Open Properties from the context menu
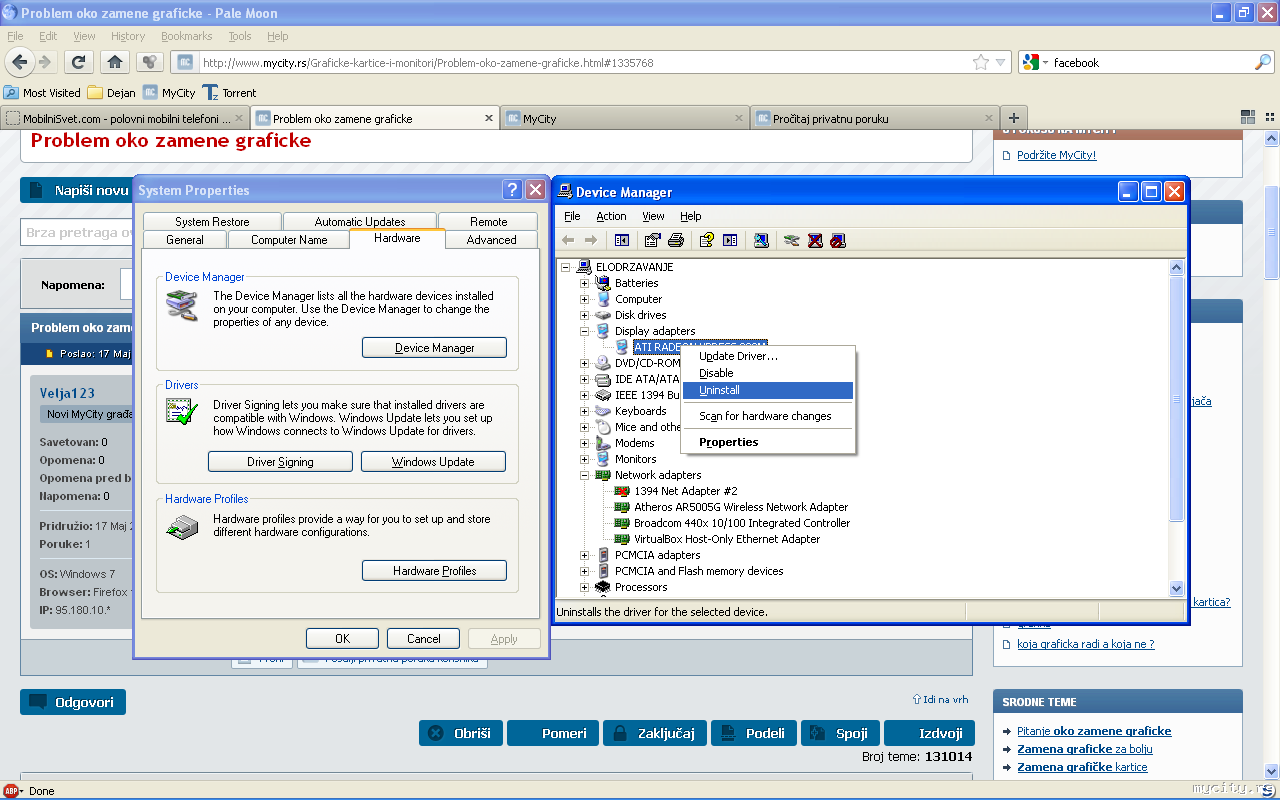Screen dimensions: 1280x800 (x=768, y=442)
